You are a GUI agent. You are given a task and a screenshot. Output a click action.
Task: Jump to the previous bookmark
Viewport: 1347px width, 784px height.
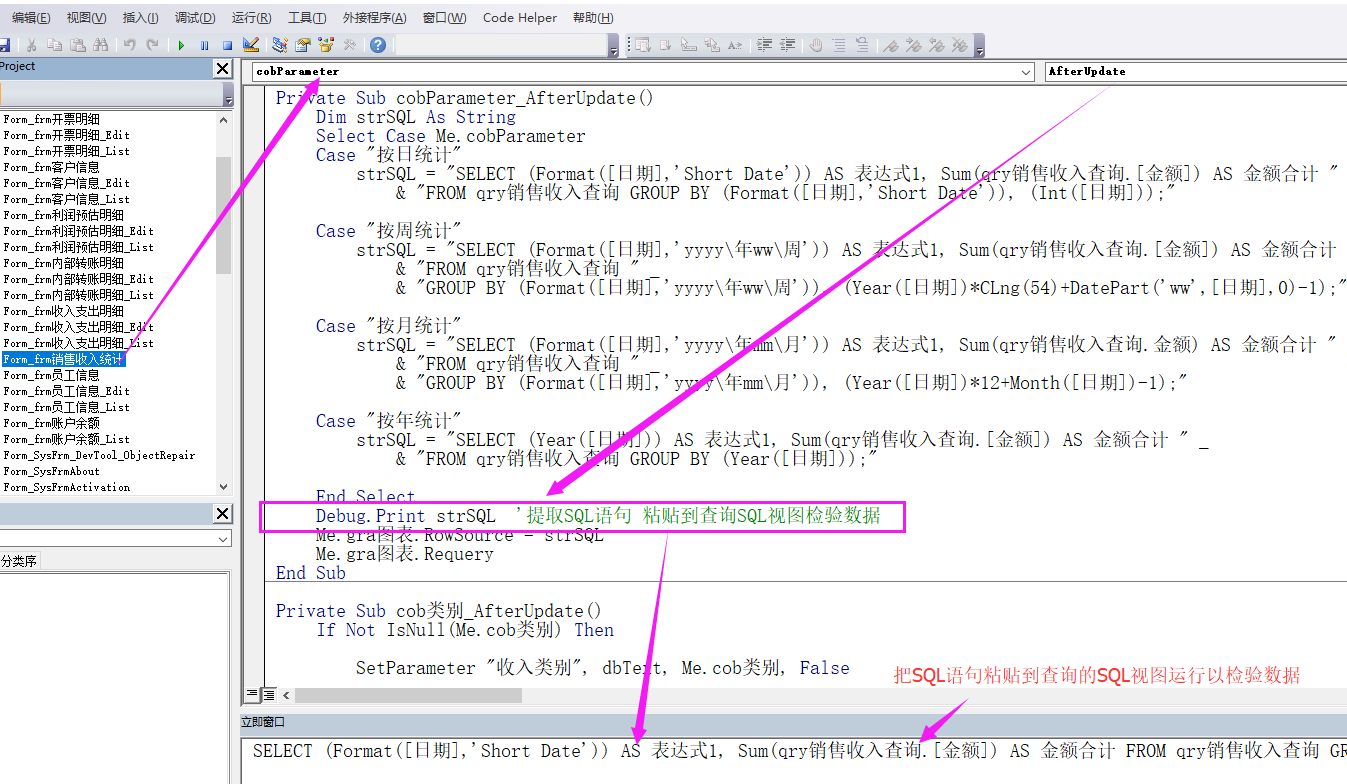click(x=937, y=45)
